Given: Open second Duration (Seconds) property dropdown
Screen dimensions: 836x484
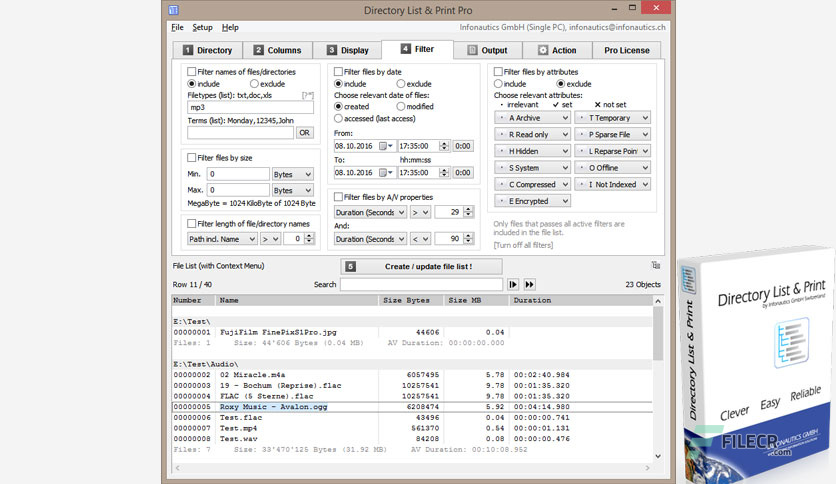Looking at the screenshot, I should point(370,239).
